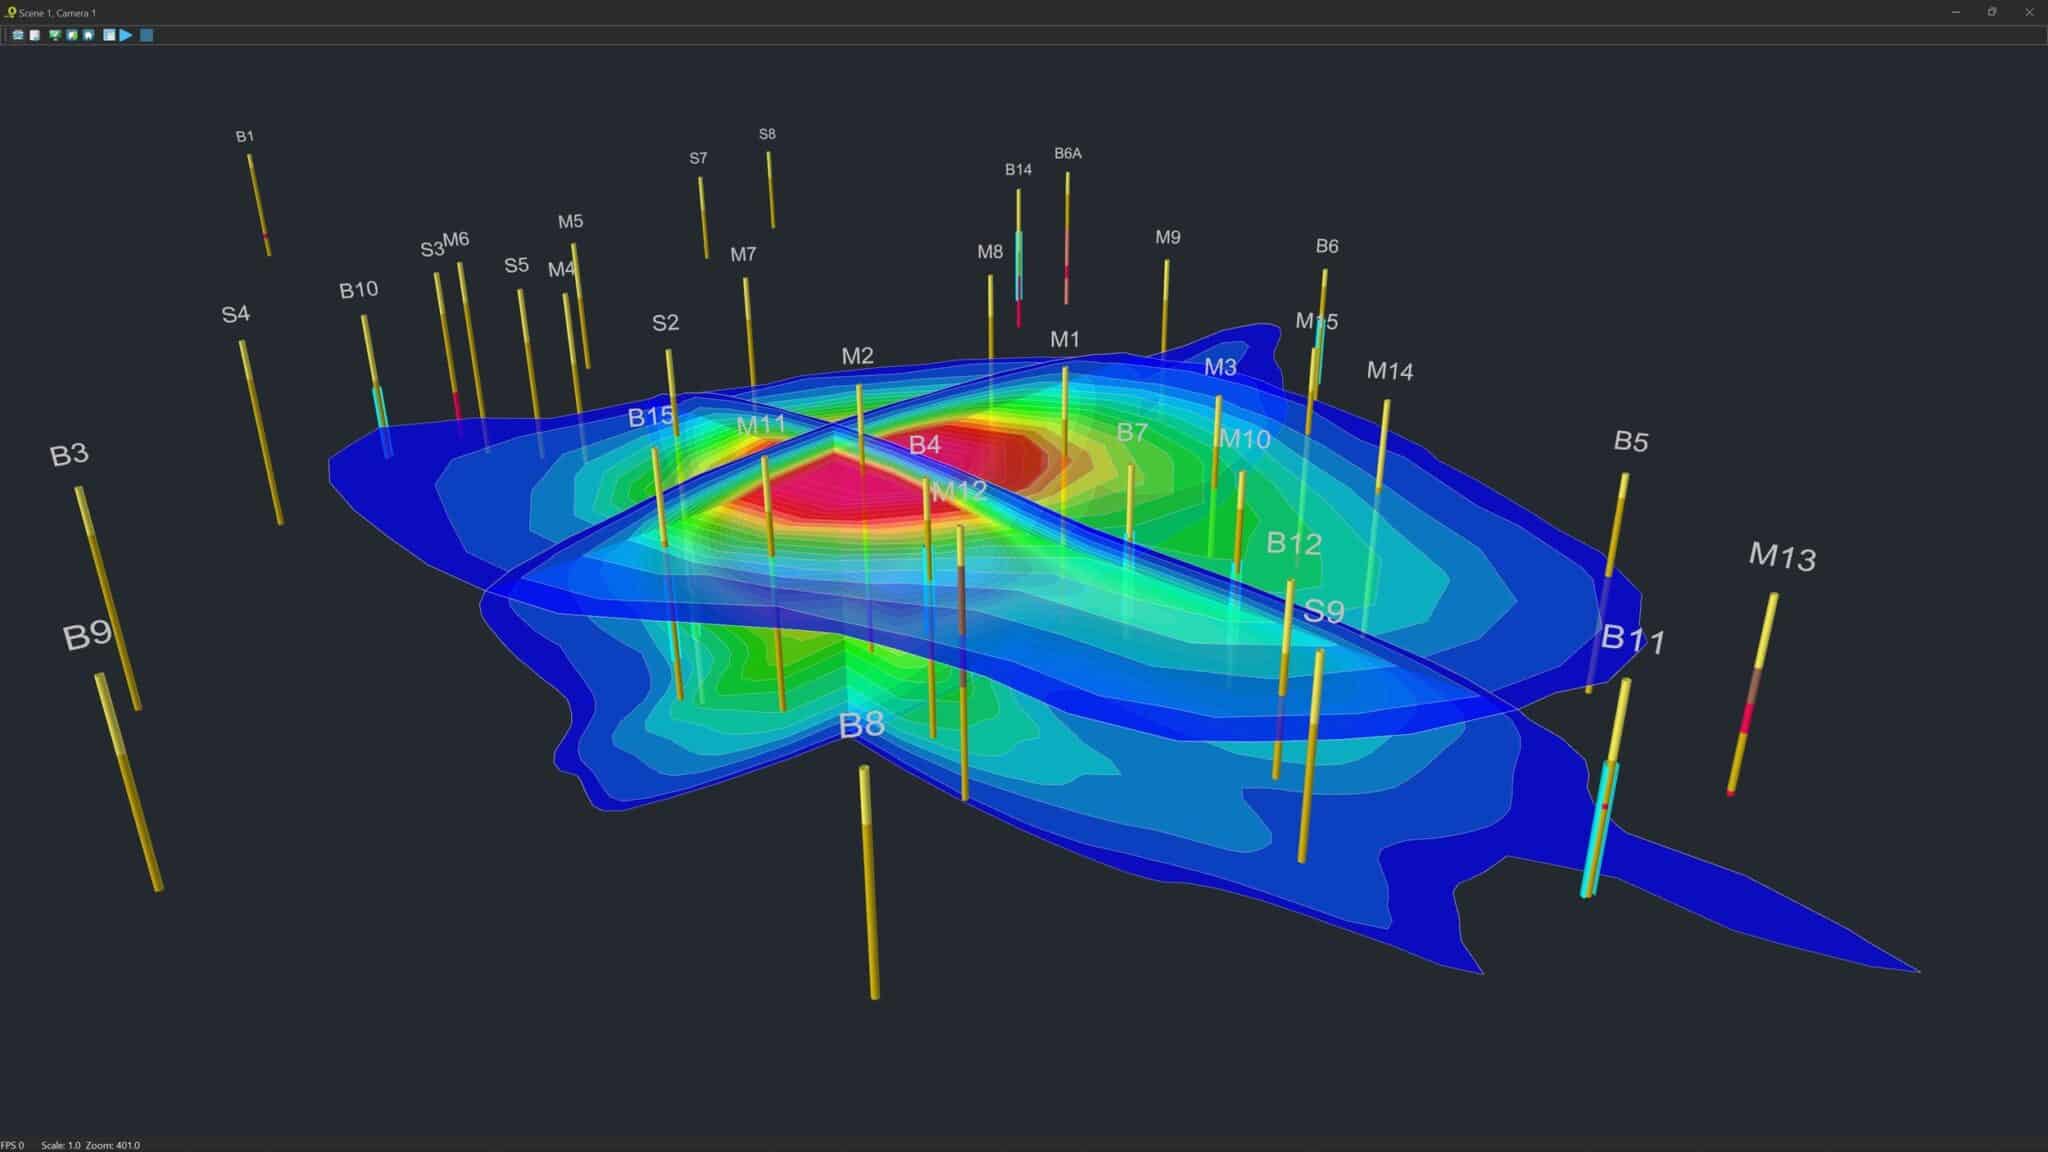Click the table list icon left of play
Viewport: 2048px width, 1152px height.
click(x=109, y=35)
